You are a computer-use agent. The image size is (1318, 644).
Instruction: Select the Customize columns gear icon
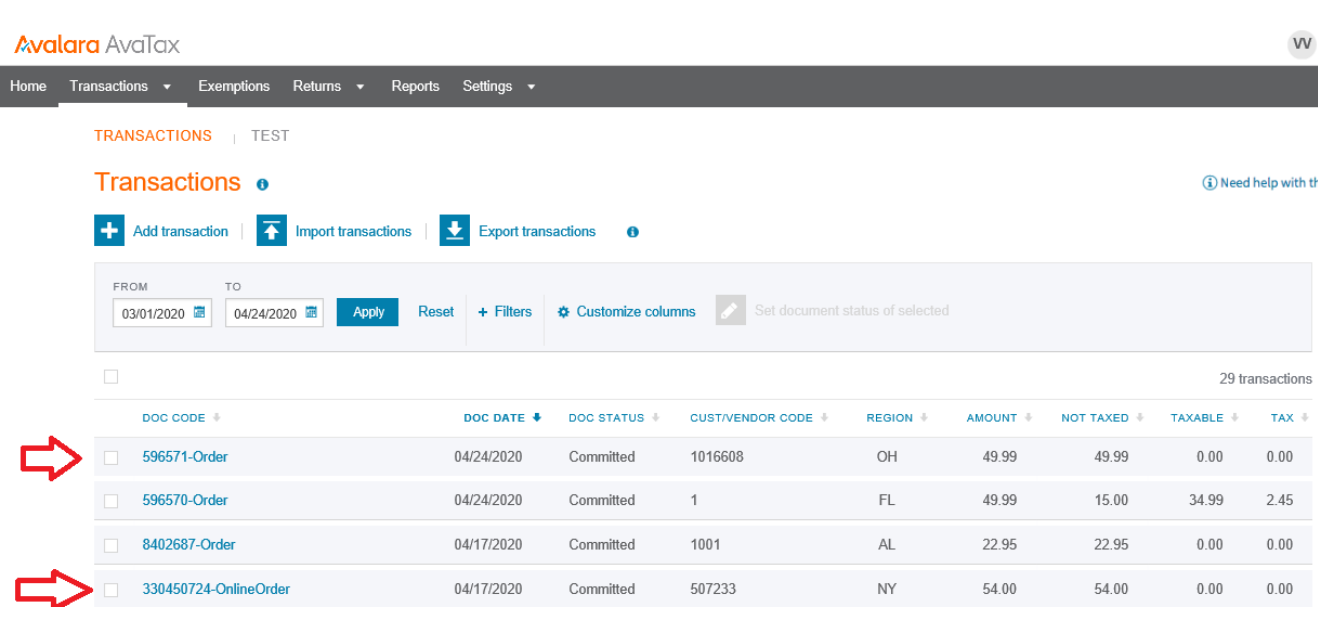(x=563, y=312)
